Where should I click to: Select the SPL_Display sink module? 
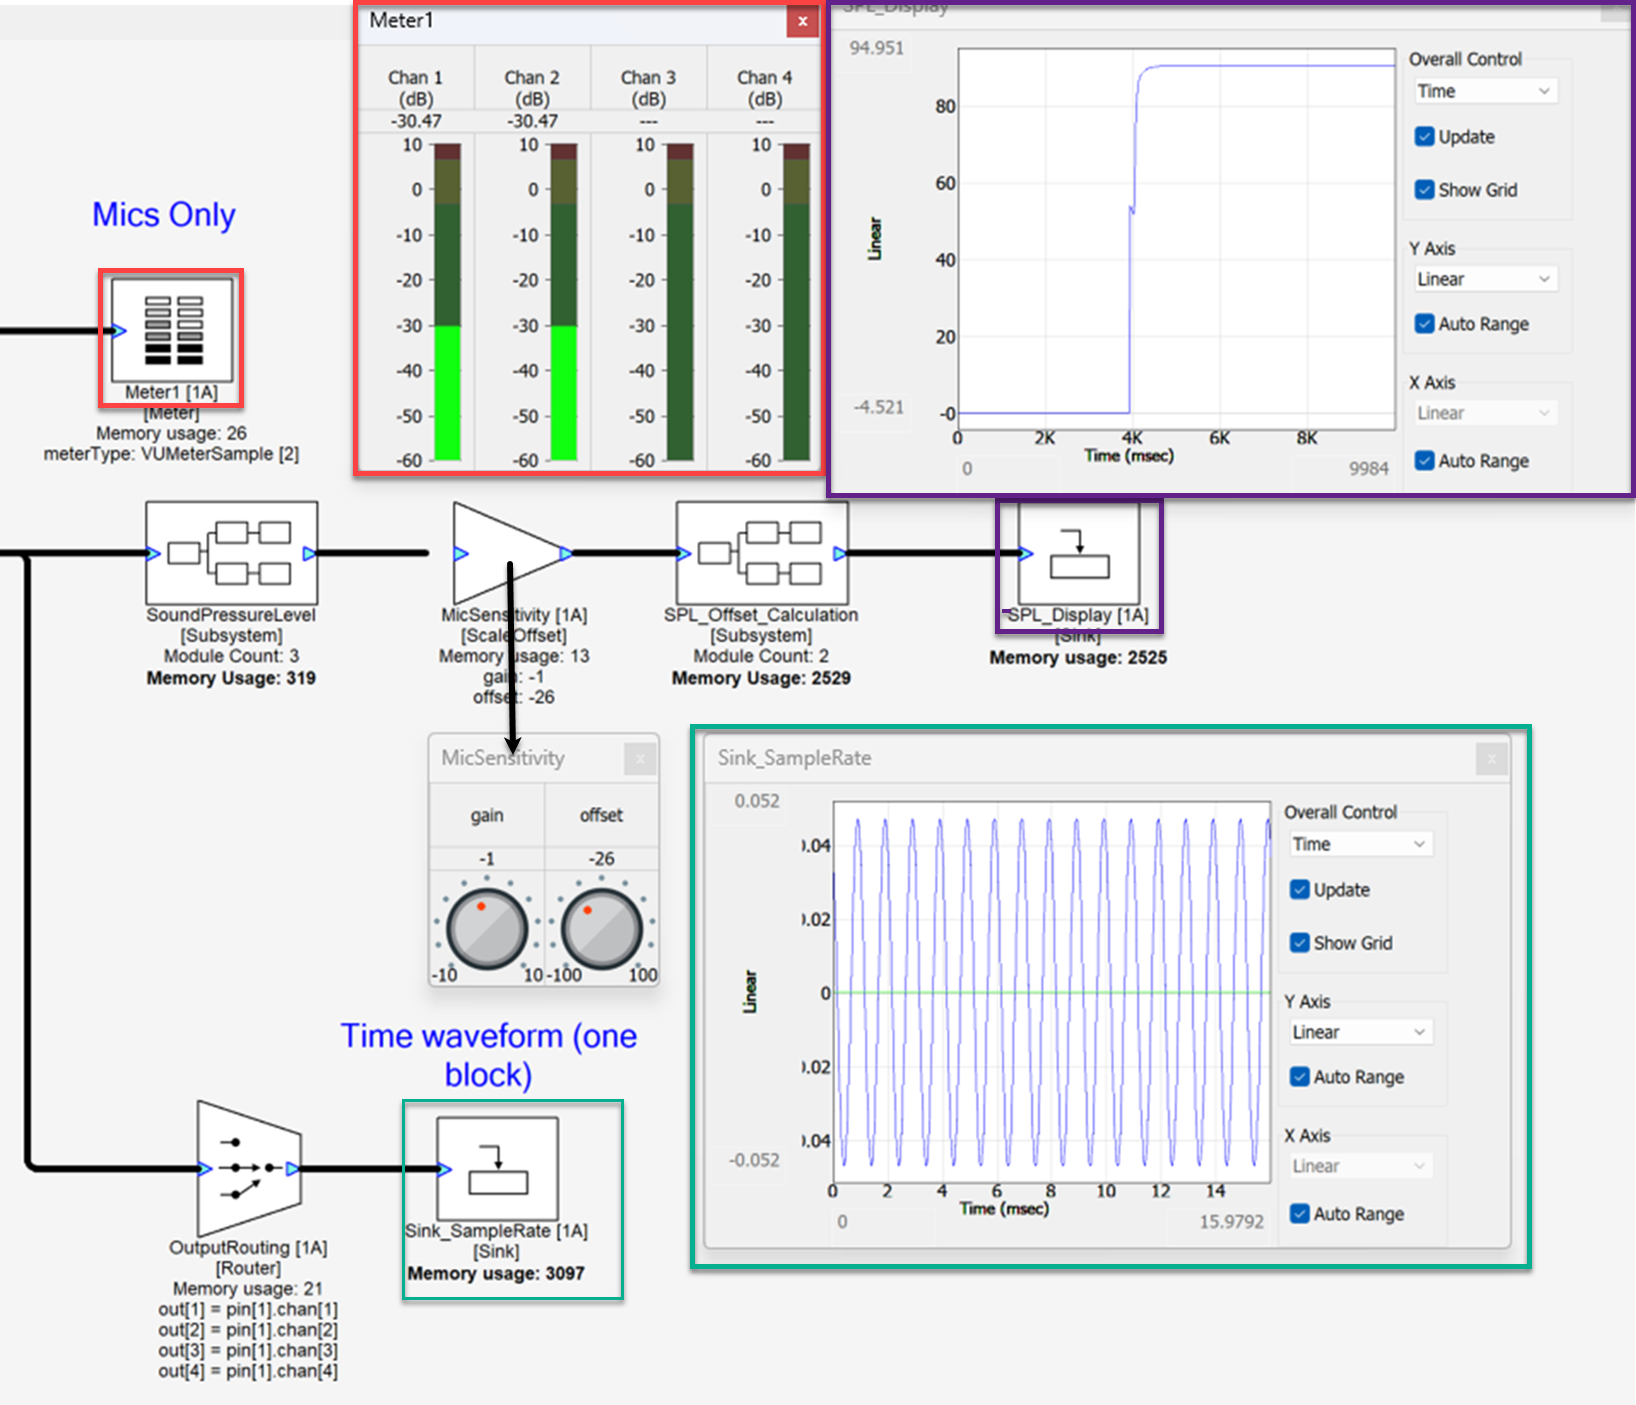pos(1079,556)
